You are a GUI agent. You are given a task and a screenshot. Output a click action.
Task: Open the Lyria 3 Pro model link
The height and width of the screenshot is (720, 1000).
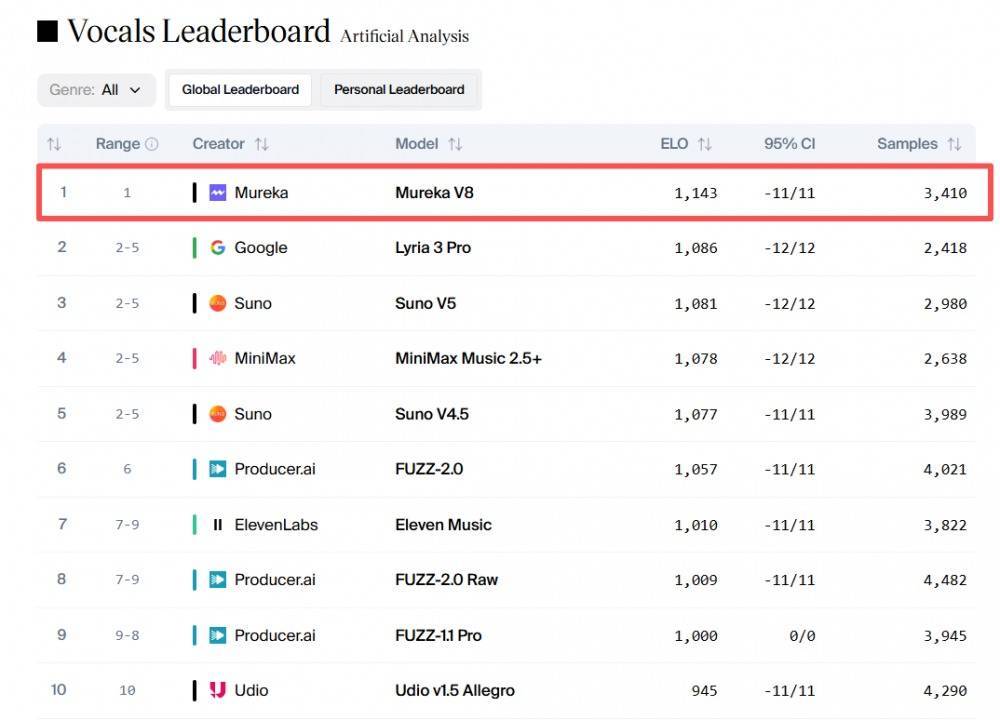coord(433,248)
